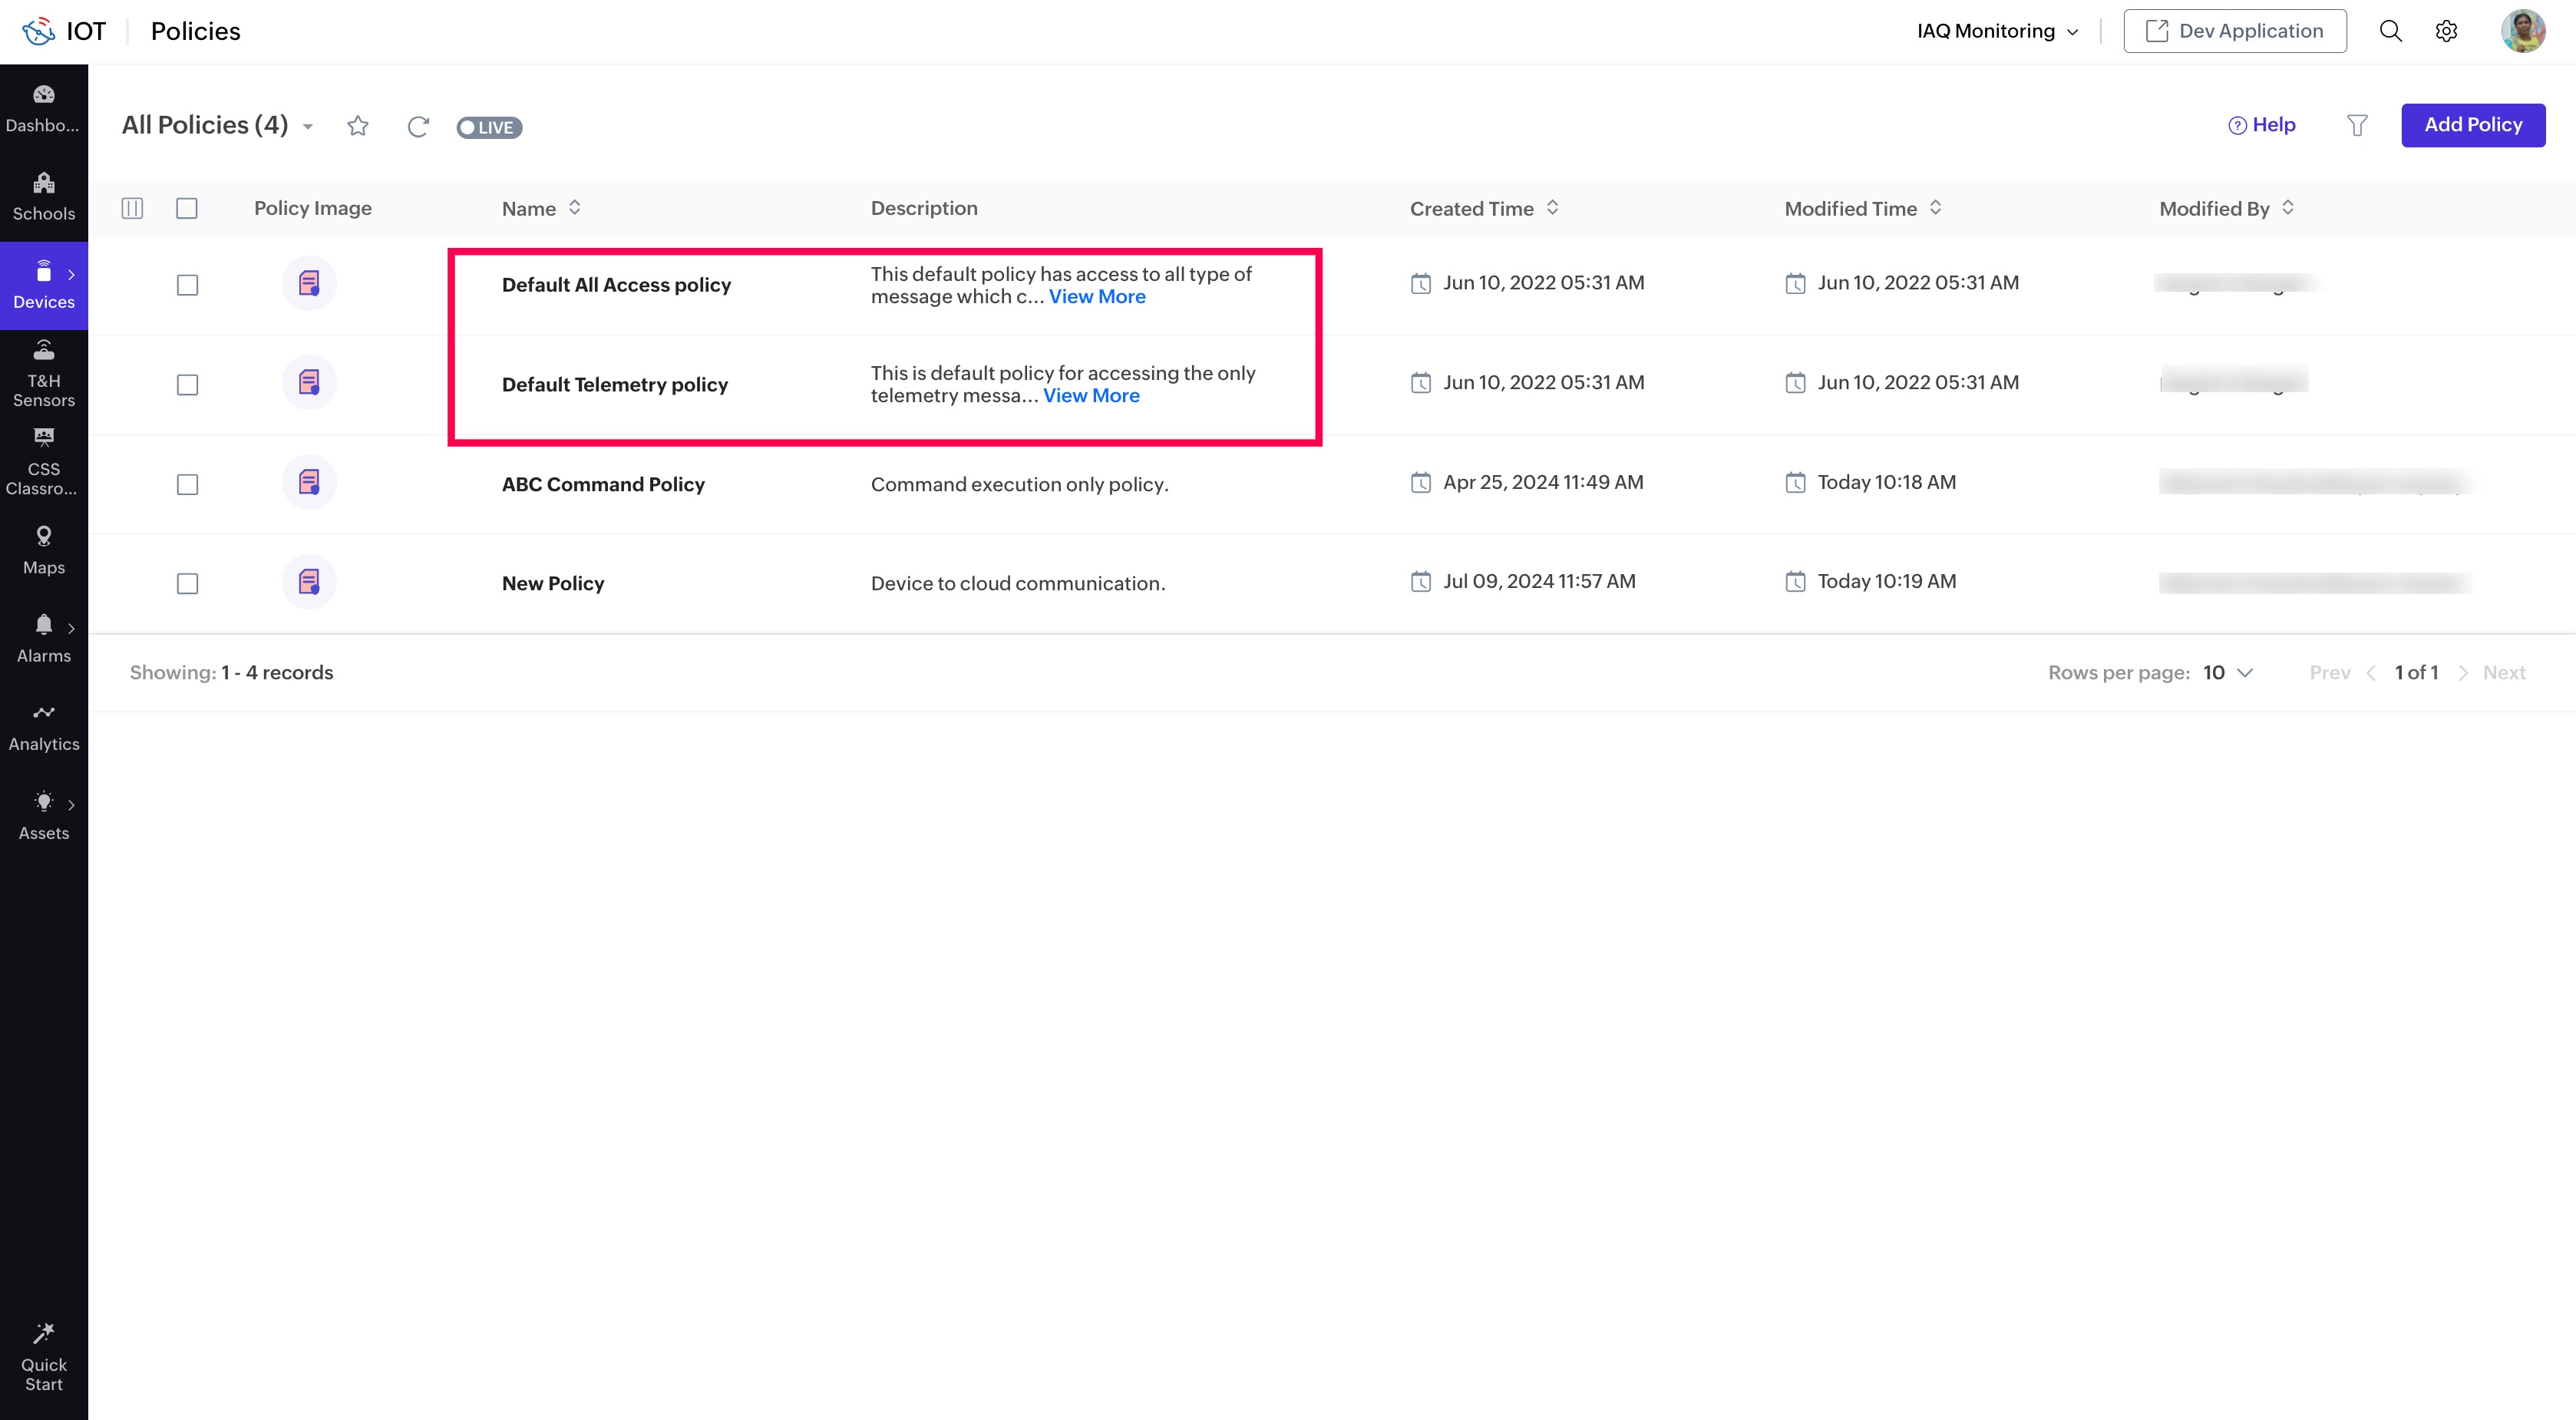Screen dimensions: 2576x1420
Task: Click the ABC Command Policy image icon
Action: click(x=309, y=483)
